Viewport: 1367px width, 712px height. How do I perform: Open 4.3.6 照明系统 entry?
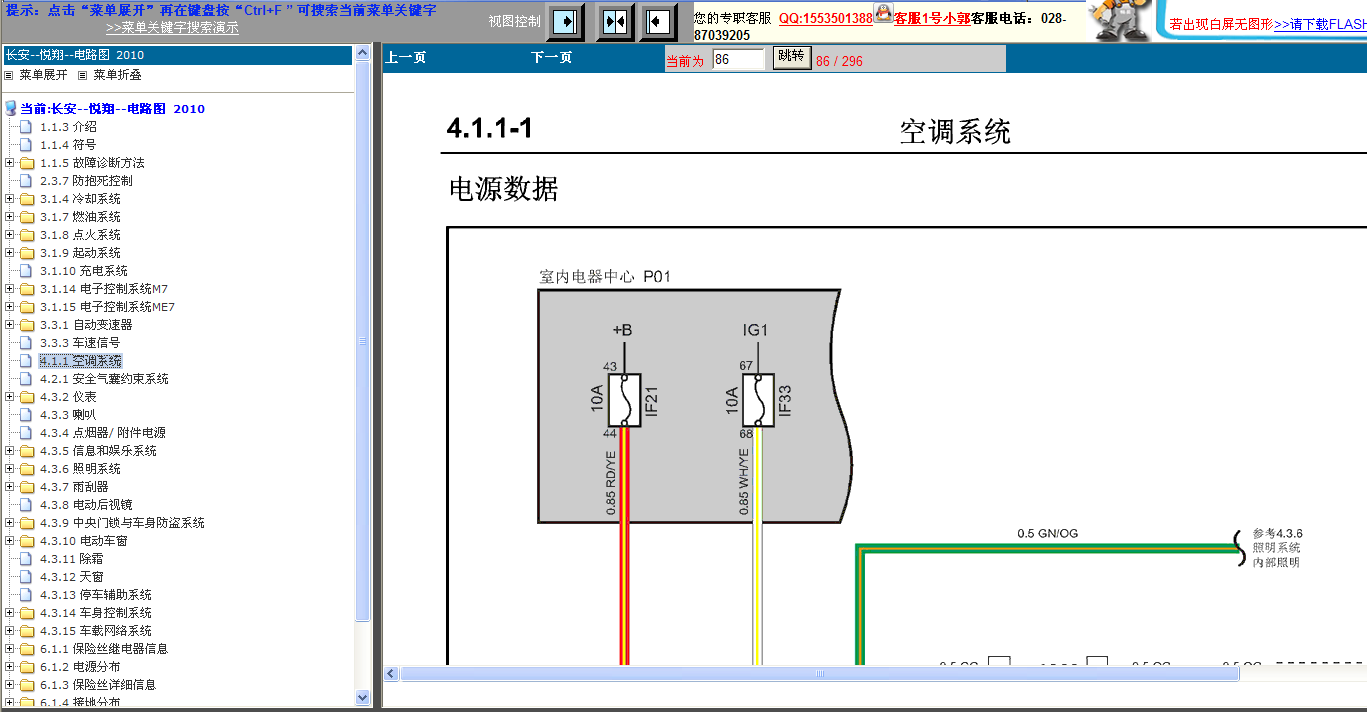(80, 469)
